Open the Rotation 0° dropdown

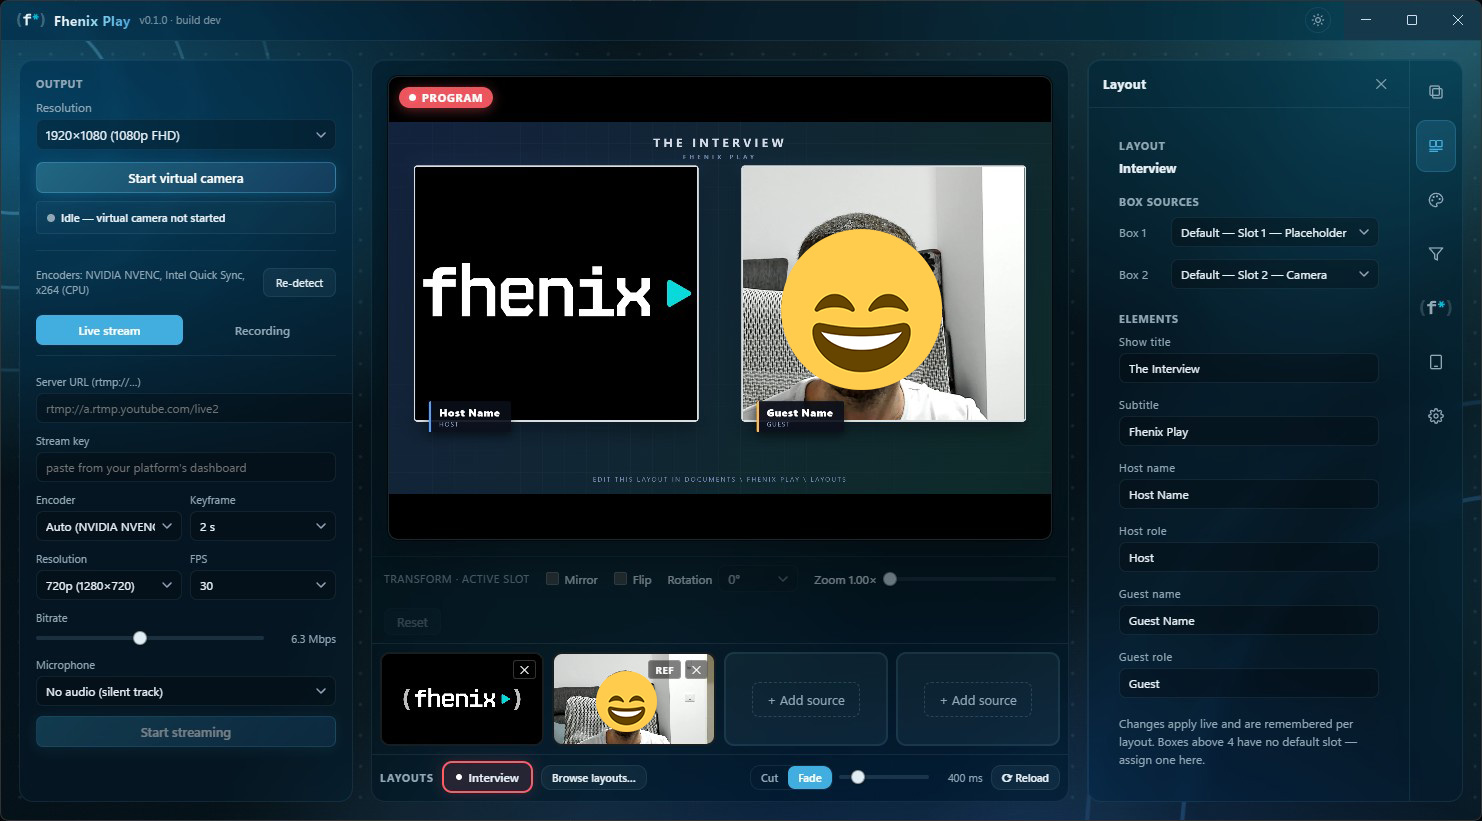(x=759, y=579)
